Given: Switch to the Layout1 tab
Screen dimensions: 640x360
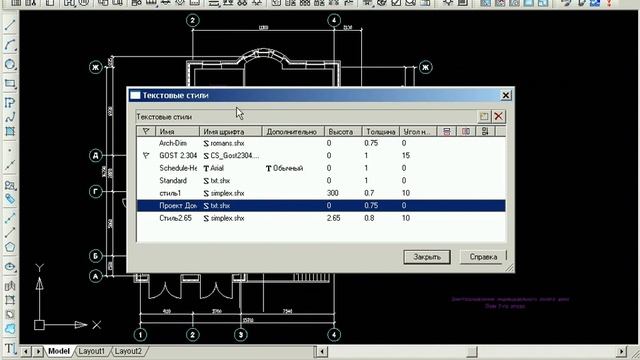Looking at the screenshot, I should tap(91, 351).
